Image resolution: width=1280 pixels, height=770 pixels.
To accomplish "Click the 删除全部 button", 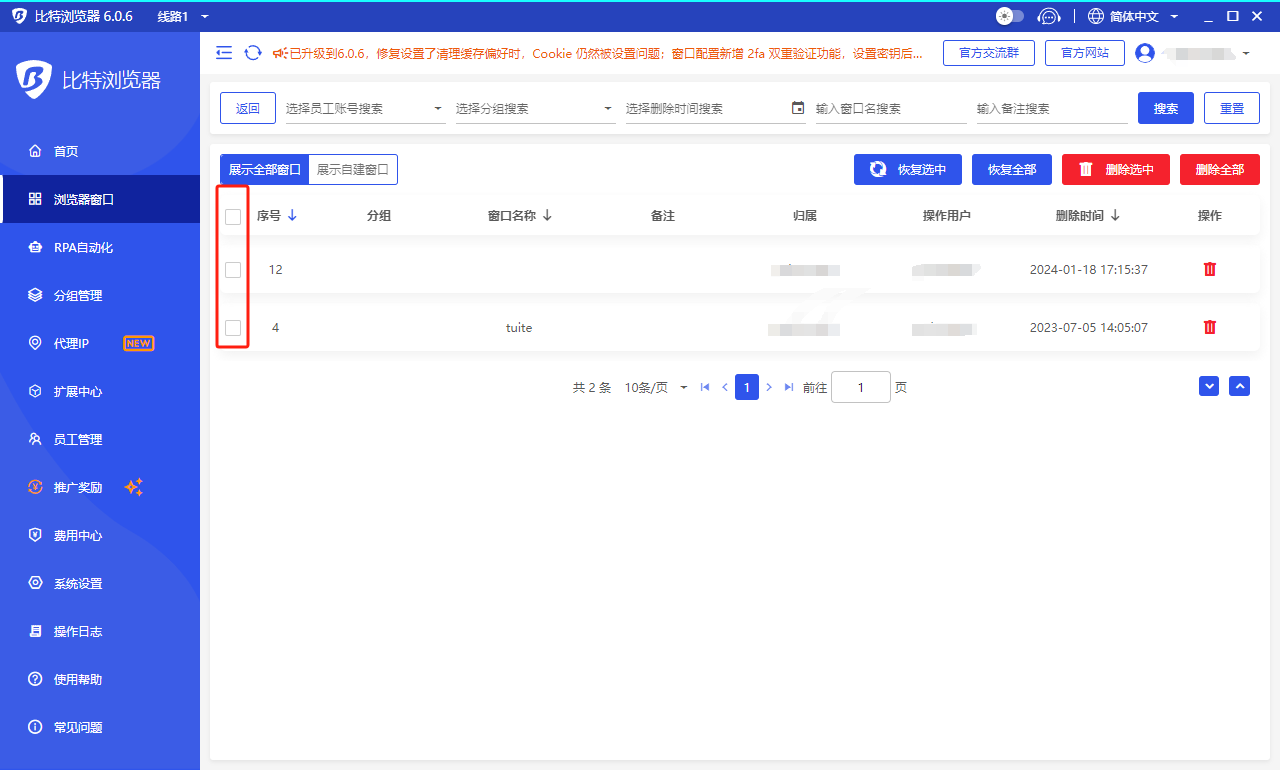I will [1220, 170].
